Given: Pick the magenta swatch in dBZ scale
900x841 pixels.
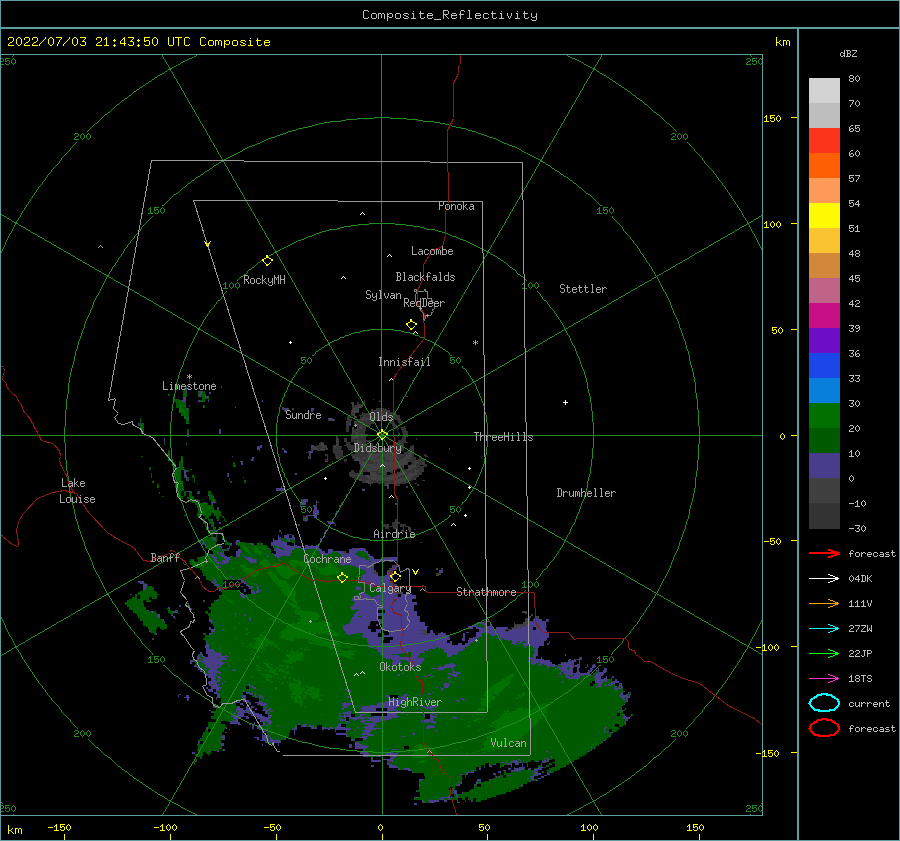Looking at the screenshot, I should (824, 315).
